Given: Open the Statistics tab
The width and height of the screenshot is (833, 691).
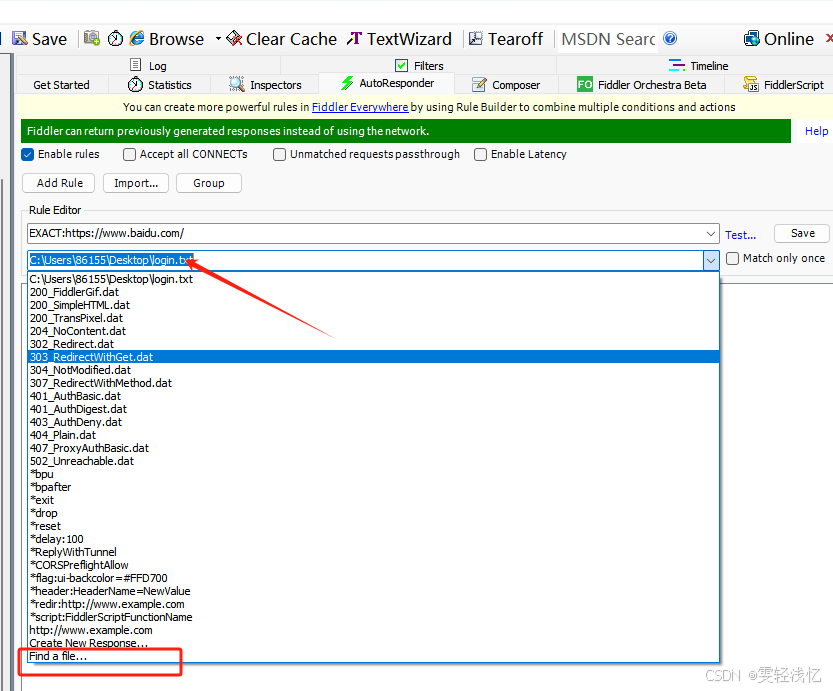Looking at the screenshot, I should pos(159,85).
